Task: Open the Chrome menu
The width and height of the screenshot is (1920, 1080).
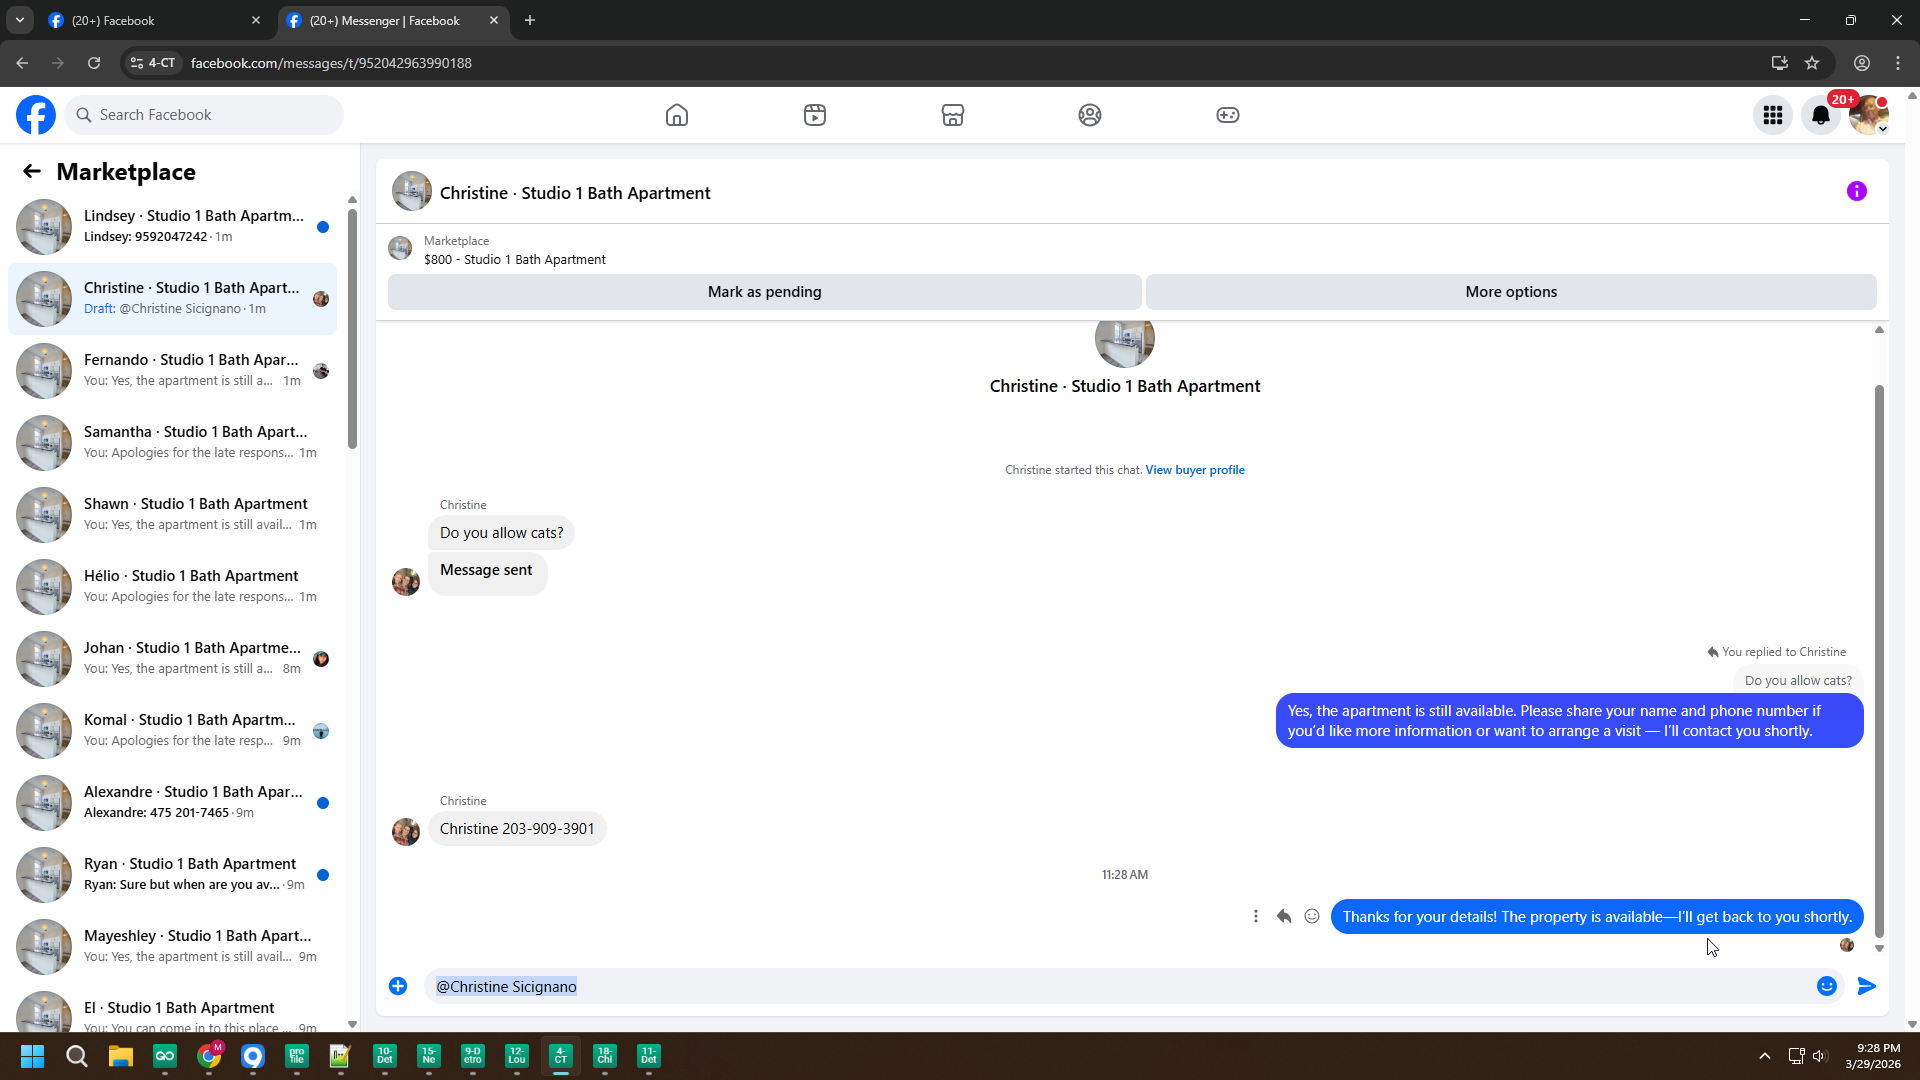Action: 1898,63
